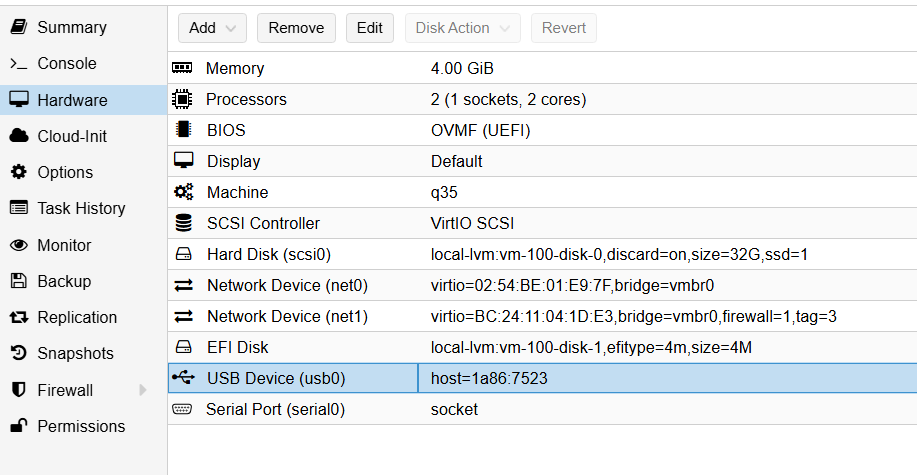Click the Options gear icon
The width and height of the screenshot is (917, 475).
click(x=19, y=172)
